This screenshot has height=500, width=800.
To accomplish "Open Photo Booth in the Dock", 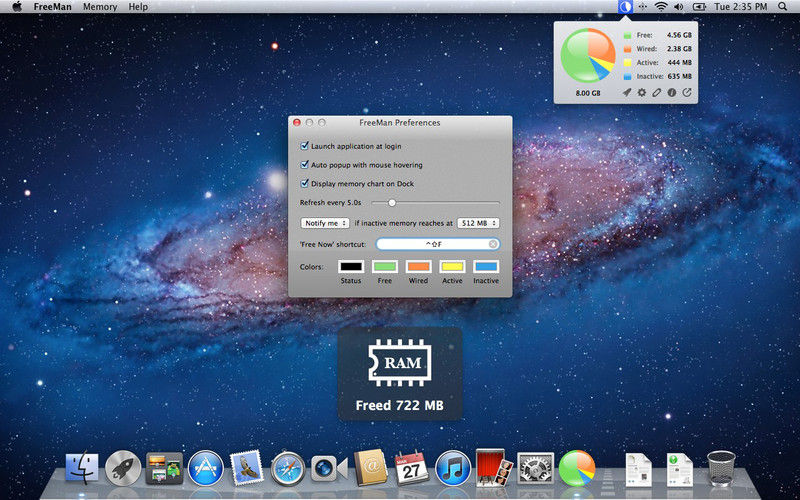I will (x=494, y=468).
